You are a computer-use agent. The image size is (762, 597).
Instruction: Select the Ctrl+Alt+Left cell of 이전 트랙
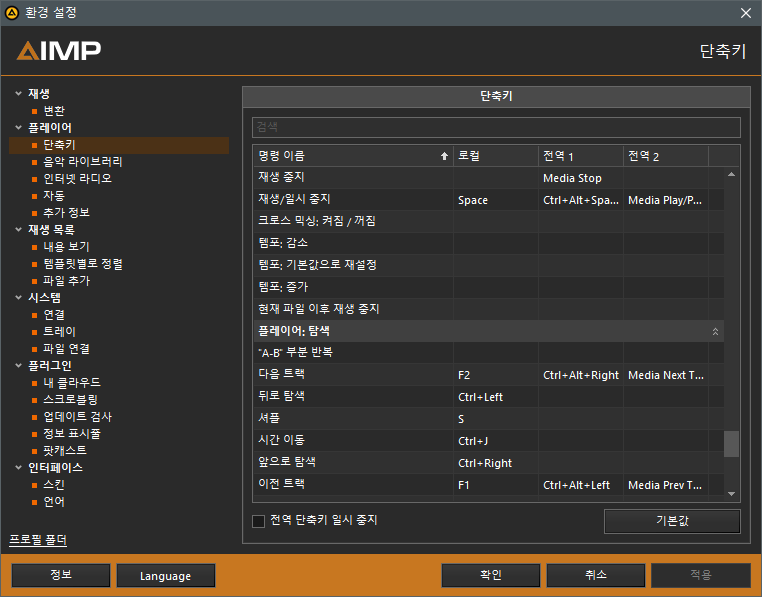click(x=581, y=485)
